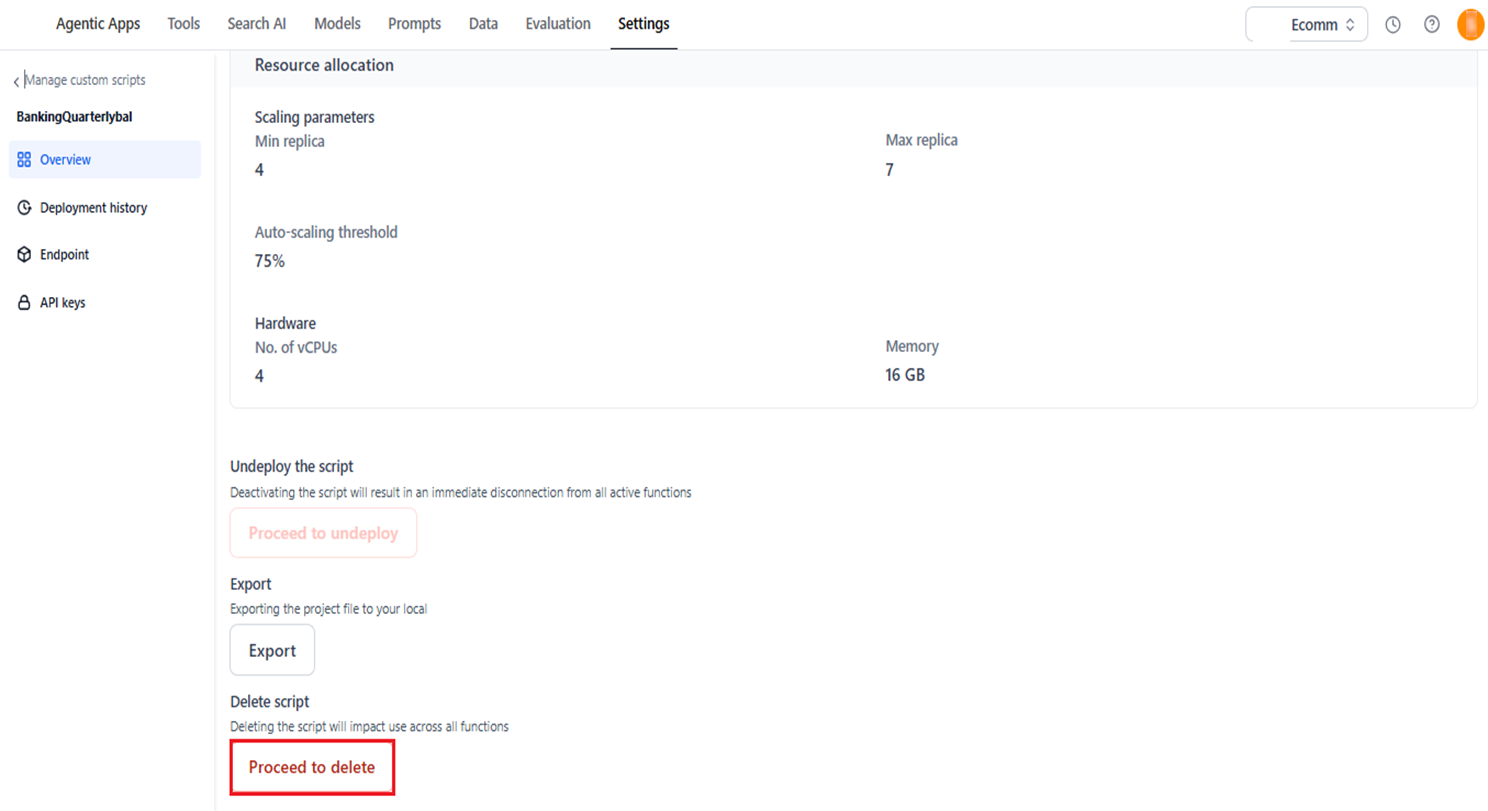1488x811 pixels.
Task: Open the help question mark icon
Action: [1431, 24]
